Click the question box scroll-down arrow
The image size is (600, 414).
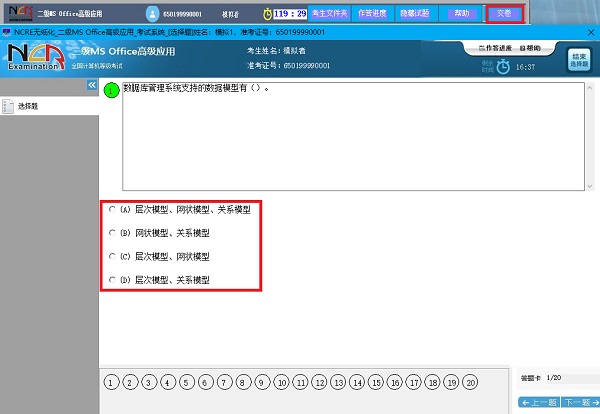(x=590, y=186)
